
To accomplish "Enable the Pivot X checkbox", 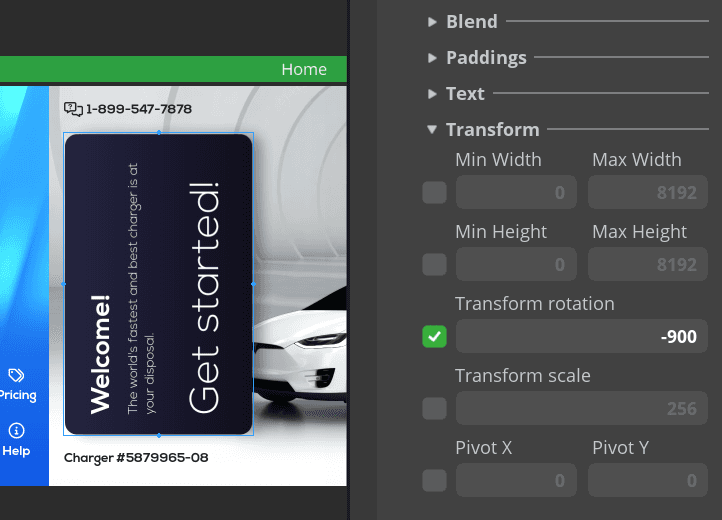I will pyautogui.click(x=434, y=481).
